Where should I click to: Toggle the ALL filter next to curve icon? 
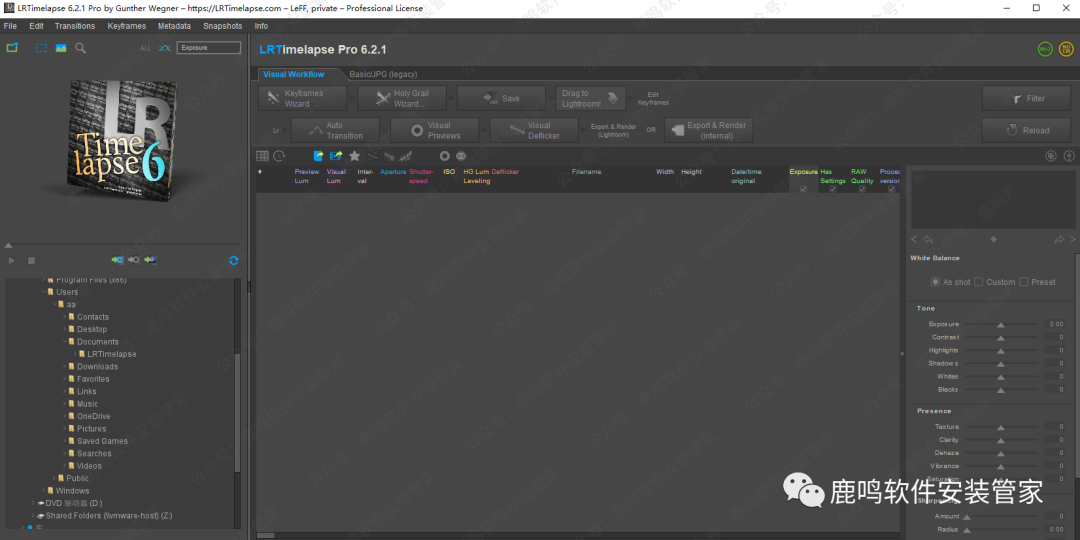coord(145,48)
